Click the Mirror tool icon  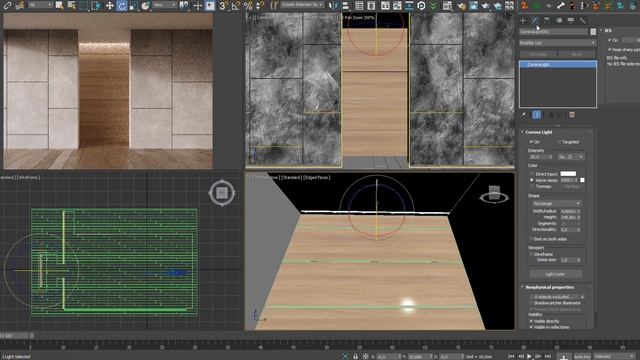pyautogui.click(x=333, y=6)
